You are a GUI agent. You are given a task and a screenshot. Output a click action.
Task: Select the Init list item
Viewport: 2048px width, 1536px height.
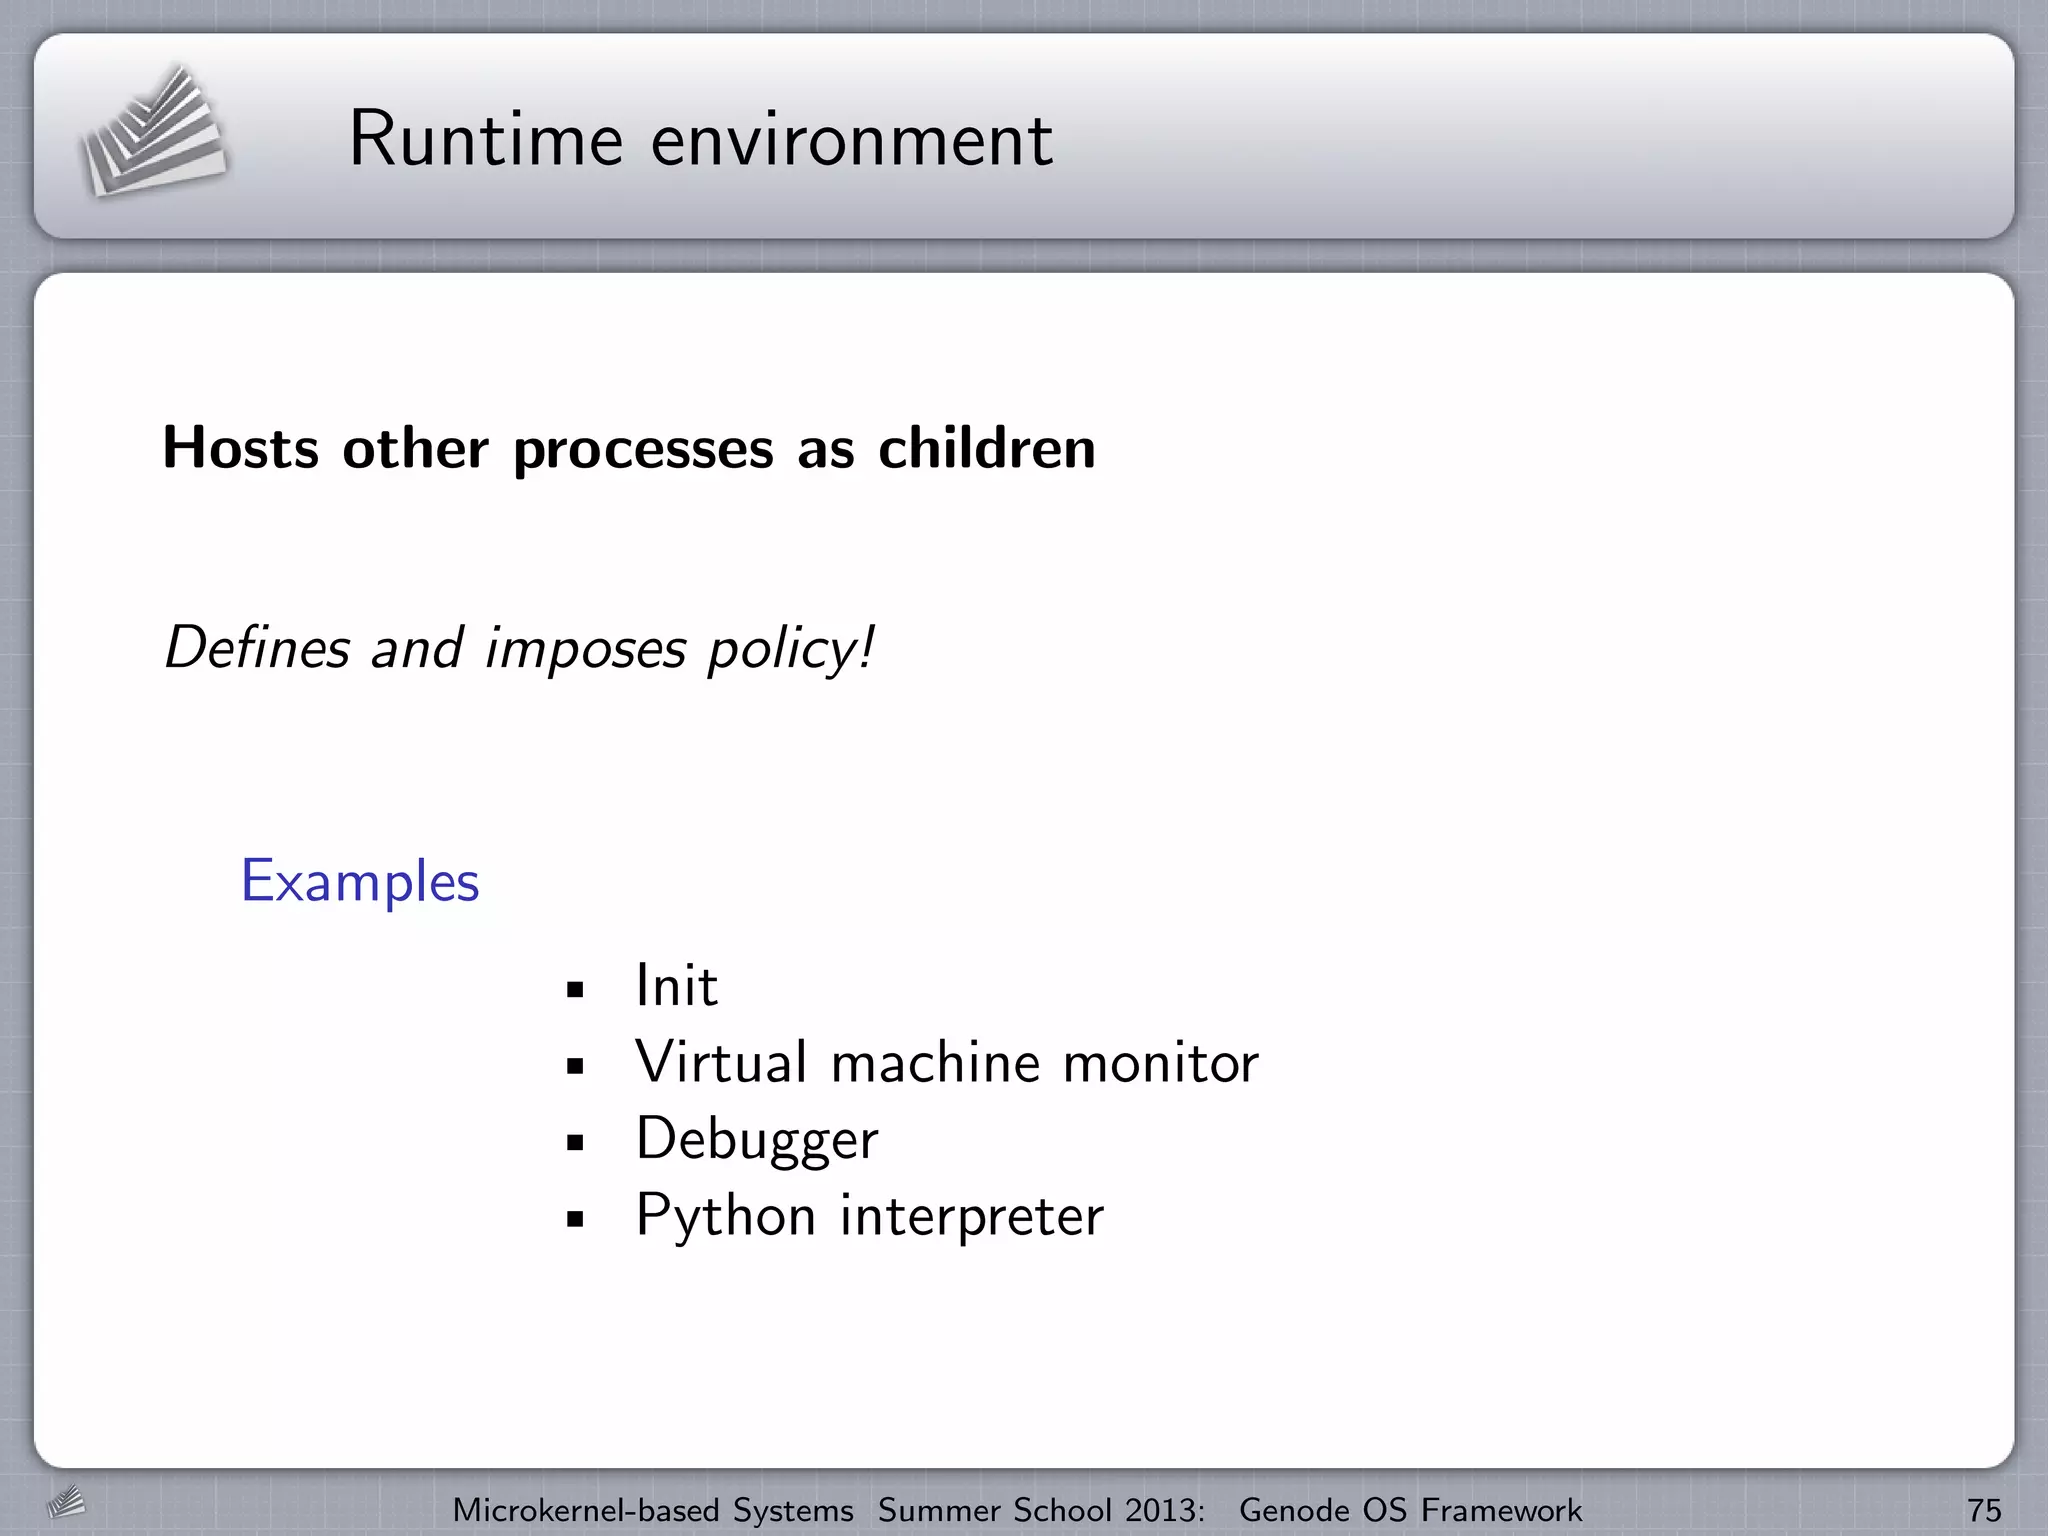tap(677, 985)
